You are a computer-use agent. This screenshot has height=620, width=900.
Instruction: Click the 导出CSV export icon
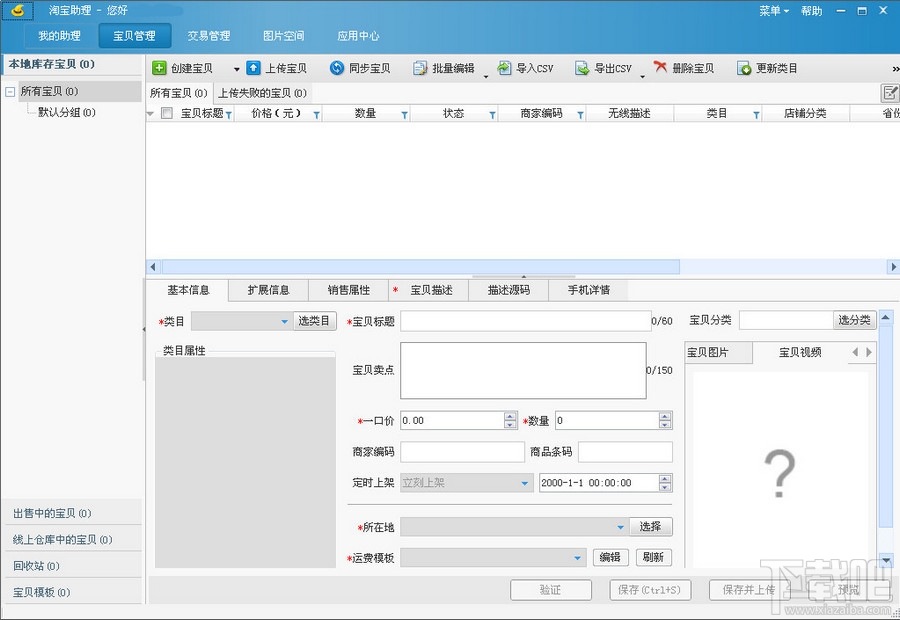pos(582,68)
